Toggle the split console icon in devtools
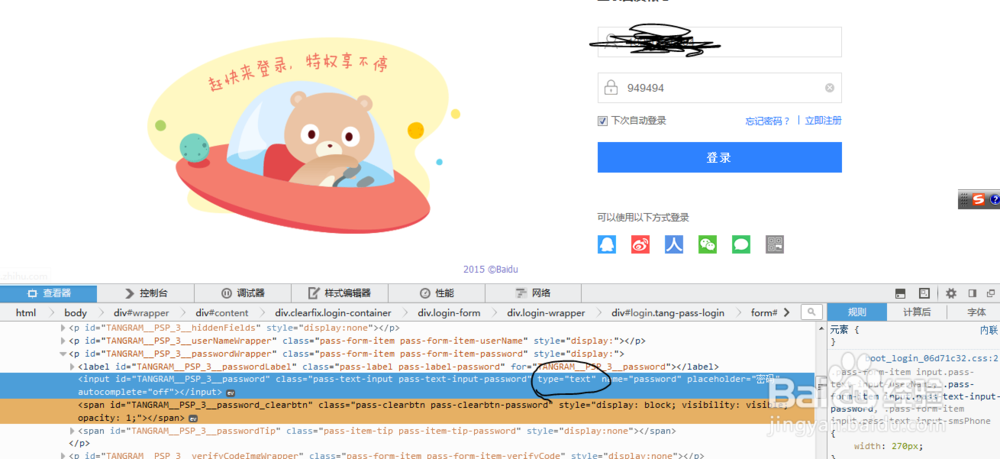Viewport: 1000px width, 459px height. [x=901, y=293]
